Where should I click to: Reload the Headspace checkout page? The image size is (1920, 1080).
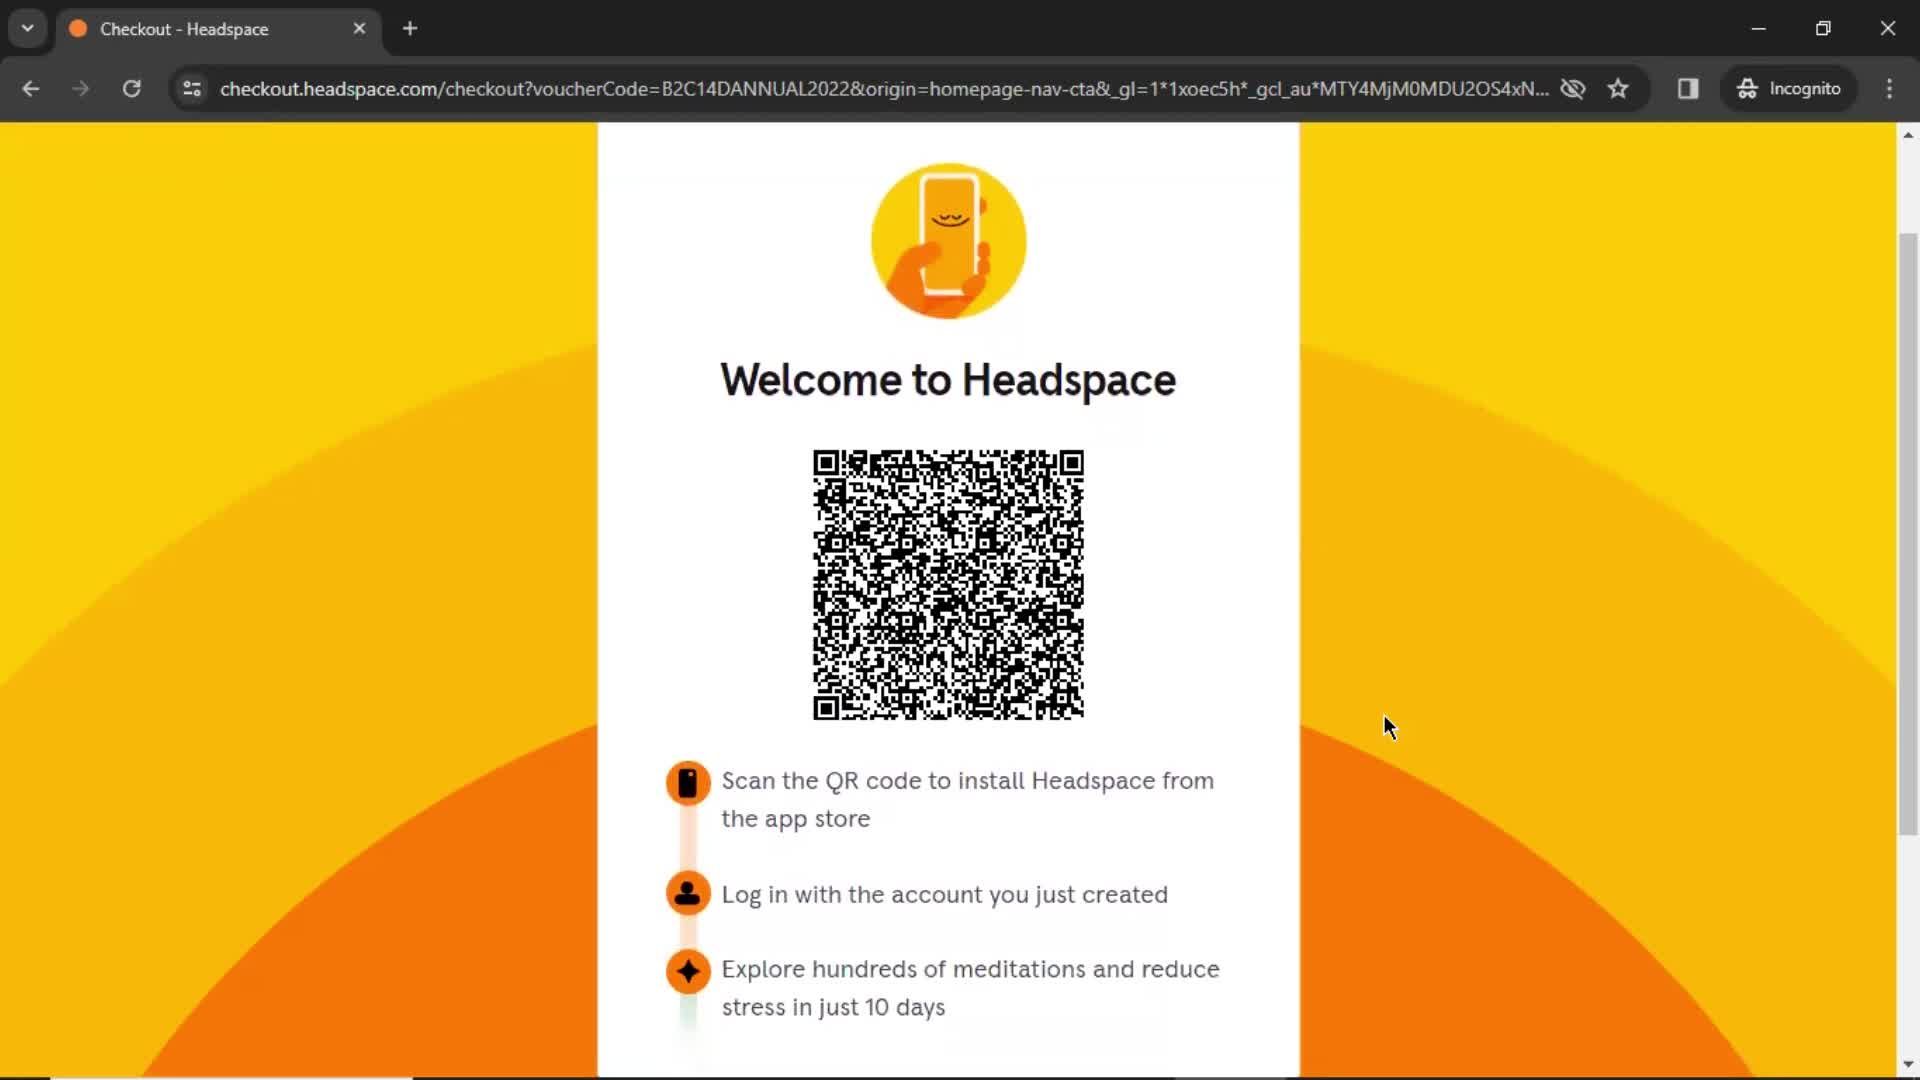131,89
